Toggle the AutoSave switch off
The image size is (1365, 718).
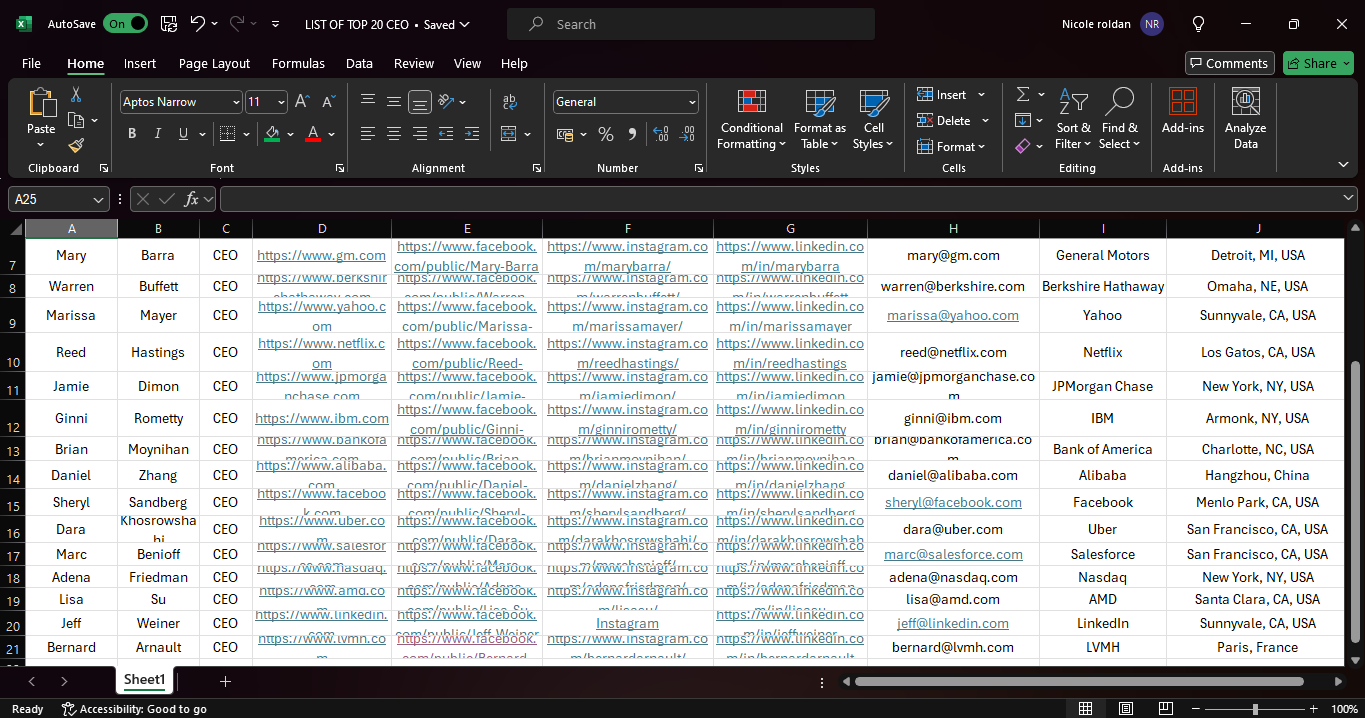(126, 24)
